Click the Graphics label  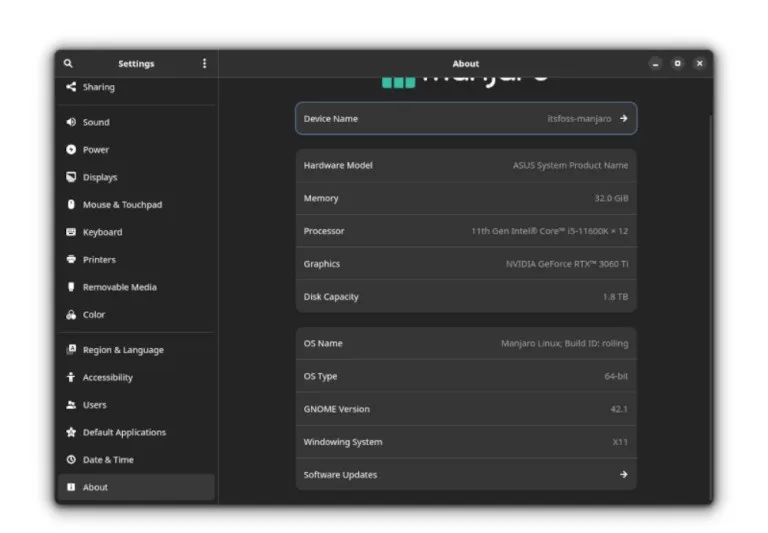(x=321, y=264)
